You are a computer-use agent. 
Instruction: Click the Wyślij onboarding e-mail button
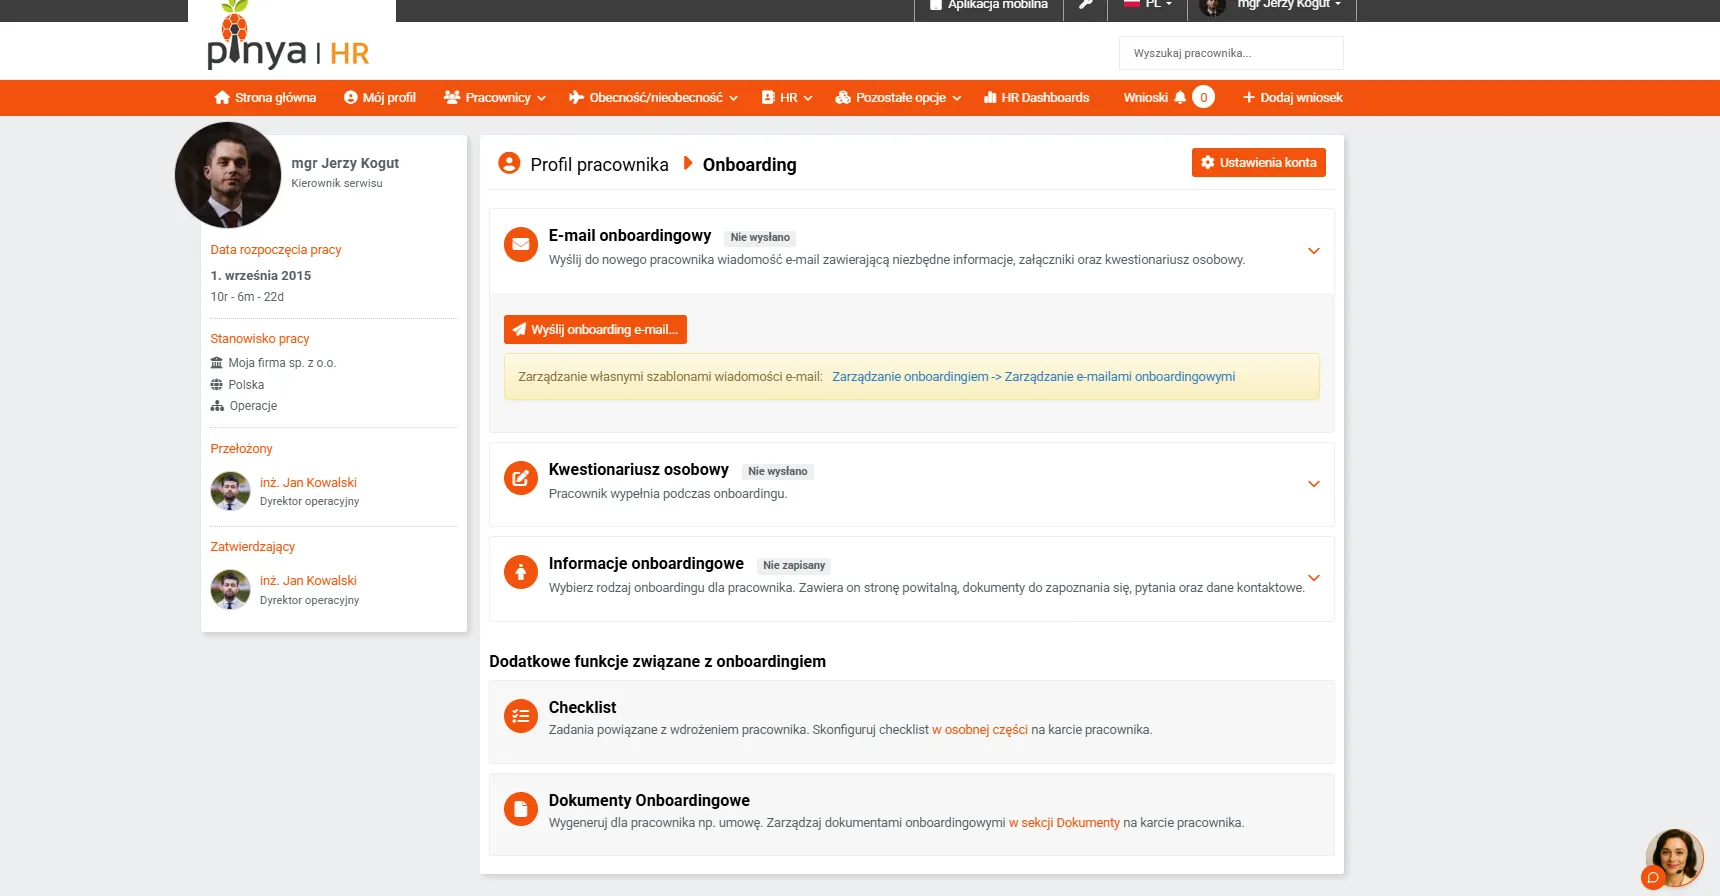[x=595, y=329]
